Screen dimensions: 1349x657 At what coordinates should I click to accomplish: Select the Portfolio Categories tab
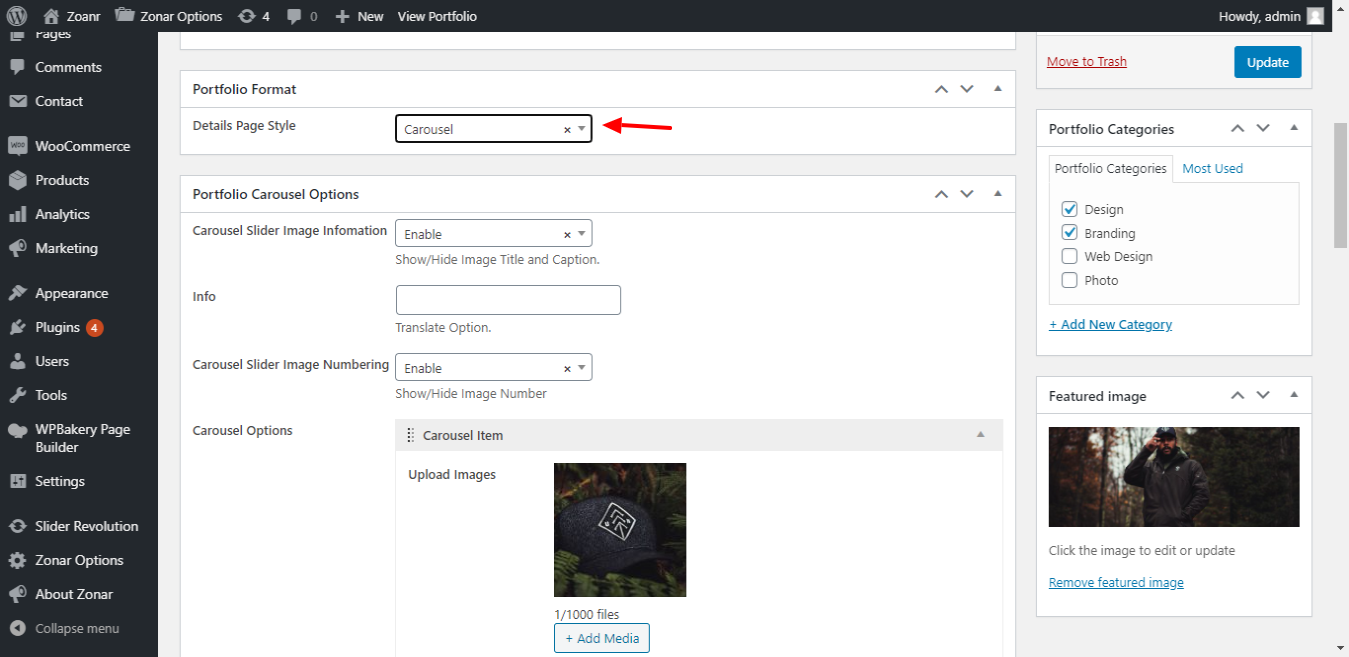(x=1111, y=168)
